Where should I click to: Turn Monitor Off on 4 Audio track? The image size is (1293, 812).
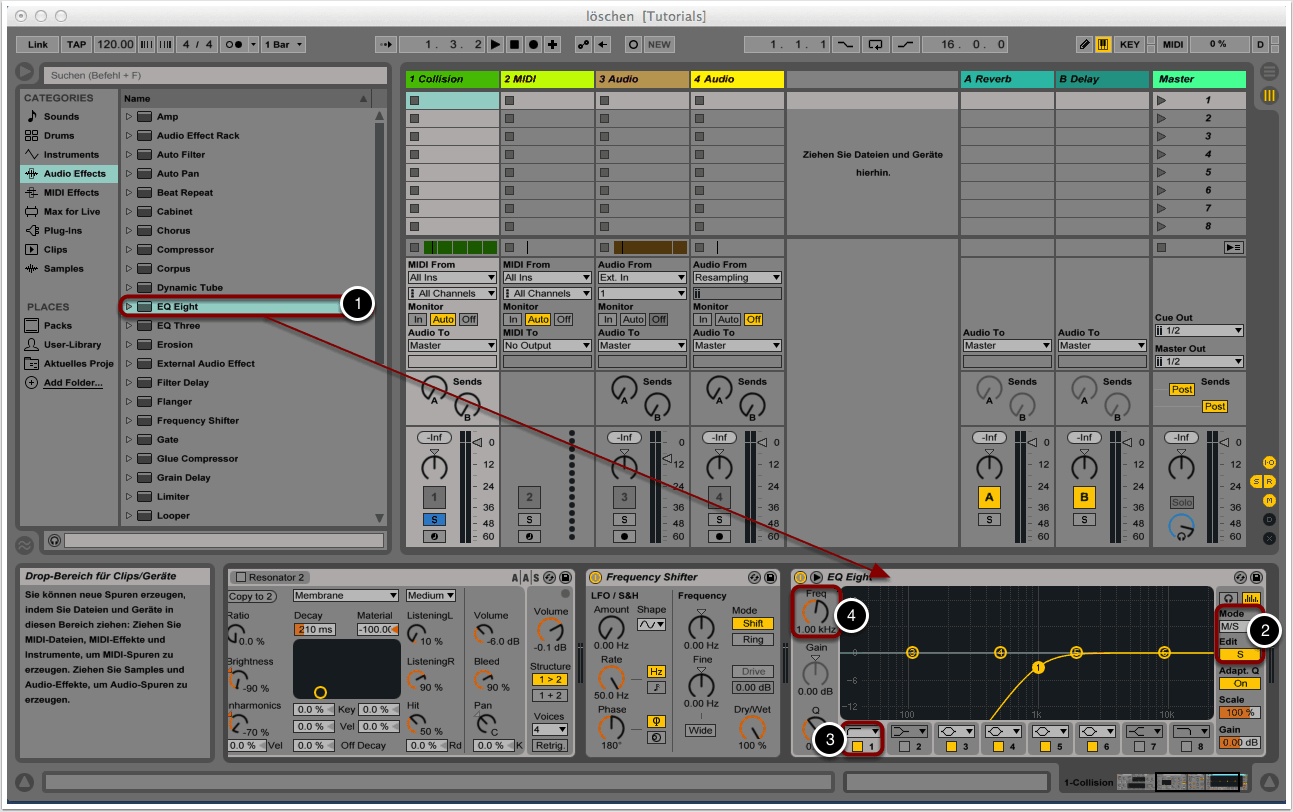pyautogui.click(x=752, y=319)
